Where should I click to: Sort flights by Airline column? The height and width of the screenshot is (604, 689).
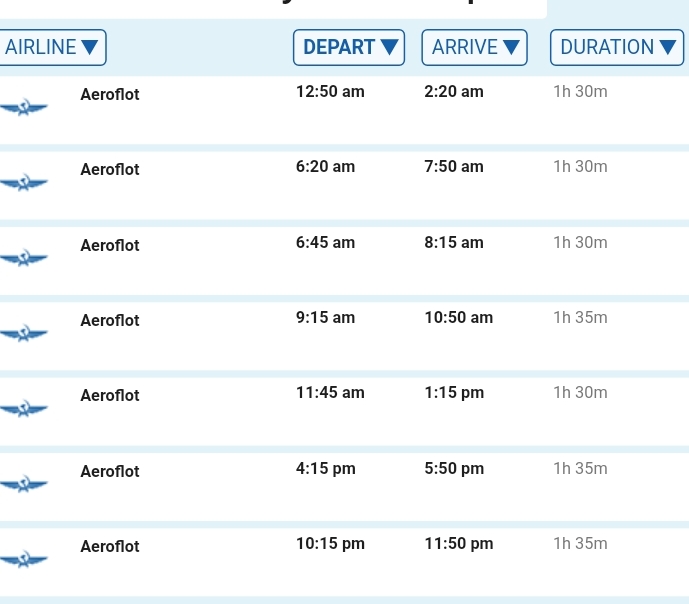[52, 47]
